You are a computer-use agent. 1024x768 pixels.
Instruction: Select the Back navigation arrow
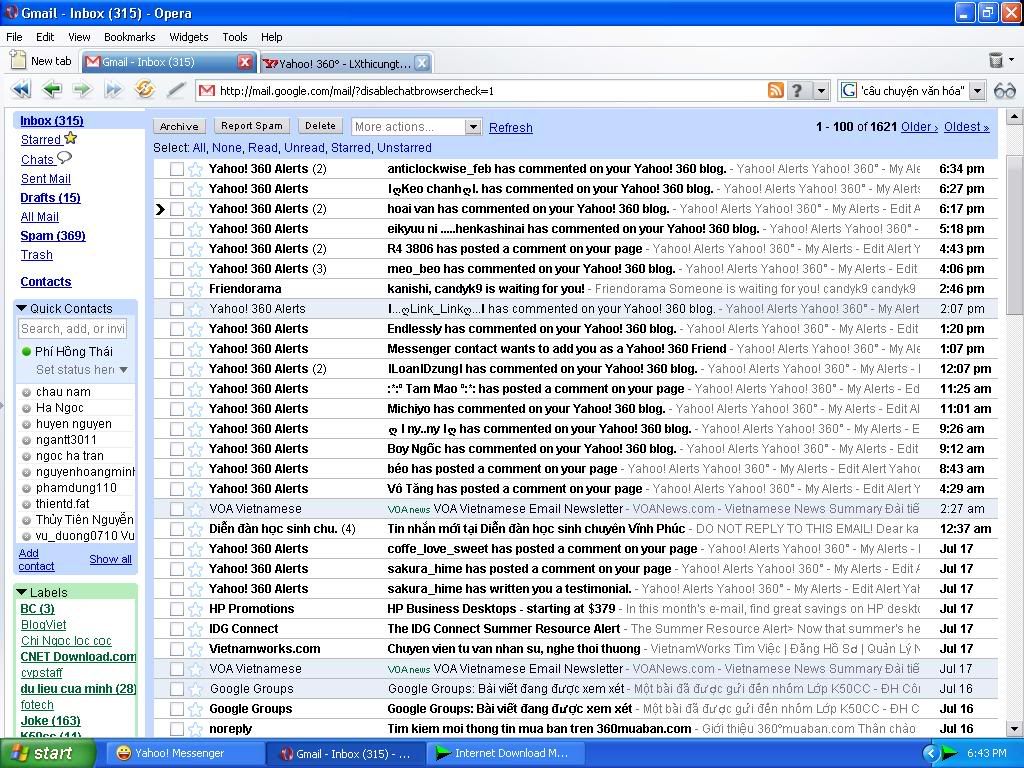click(x=52, y=89)
